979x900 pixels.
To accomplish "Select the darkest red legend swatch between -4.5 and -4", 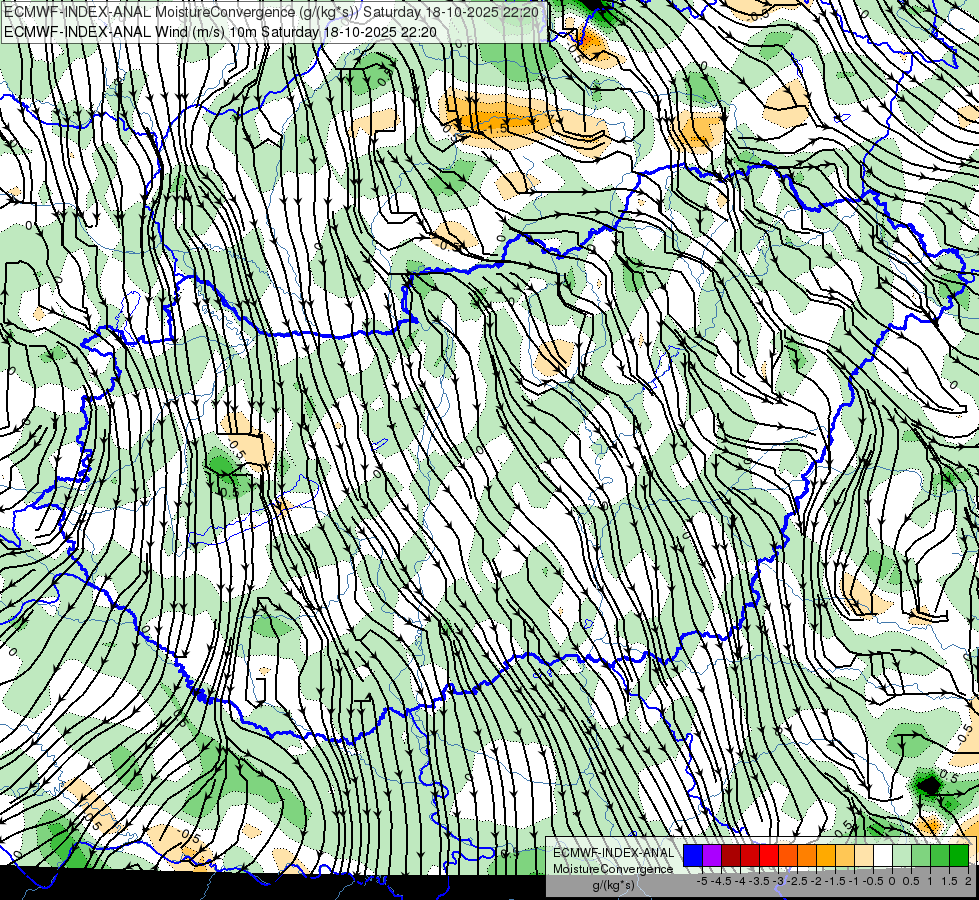I will 731,856.
